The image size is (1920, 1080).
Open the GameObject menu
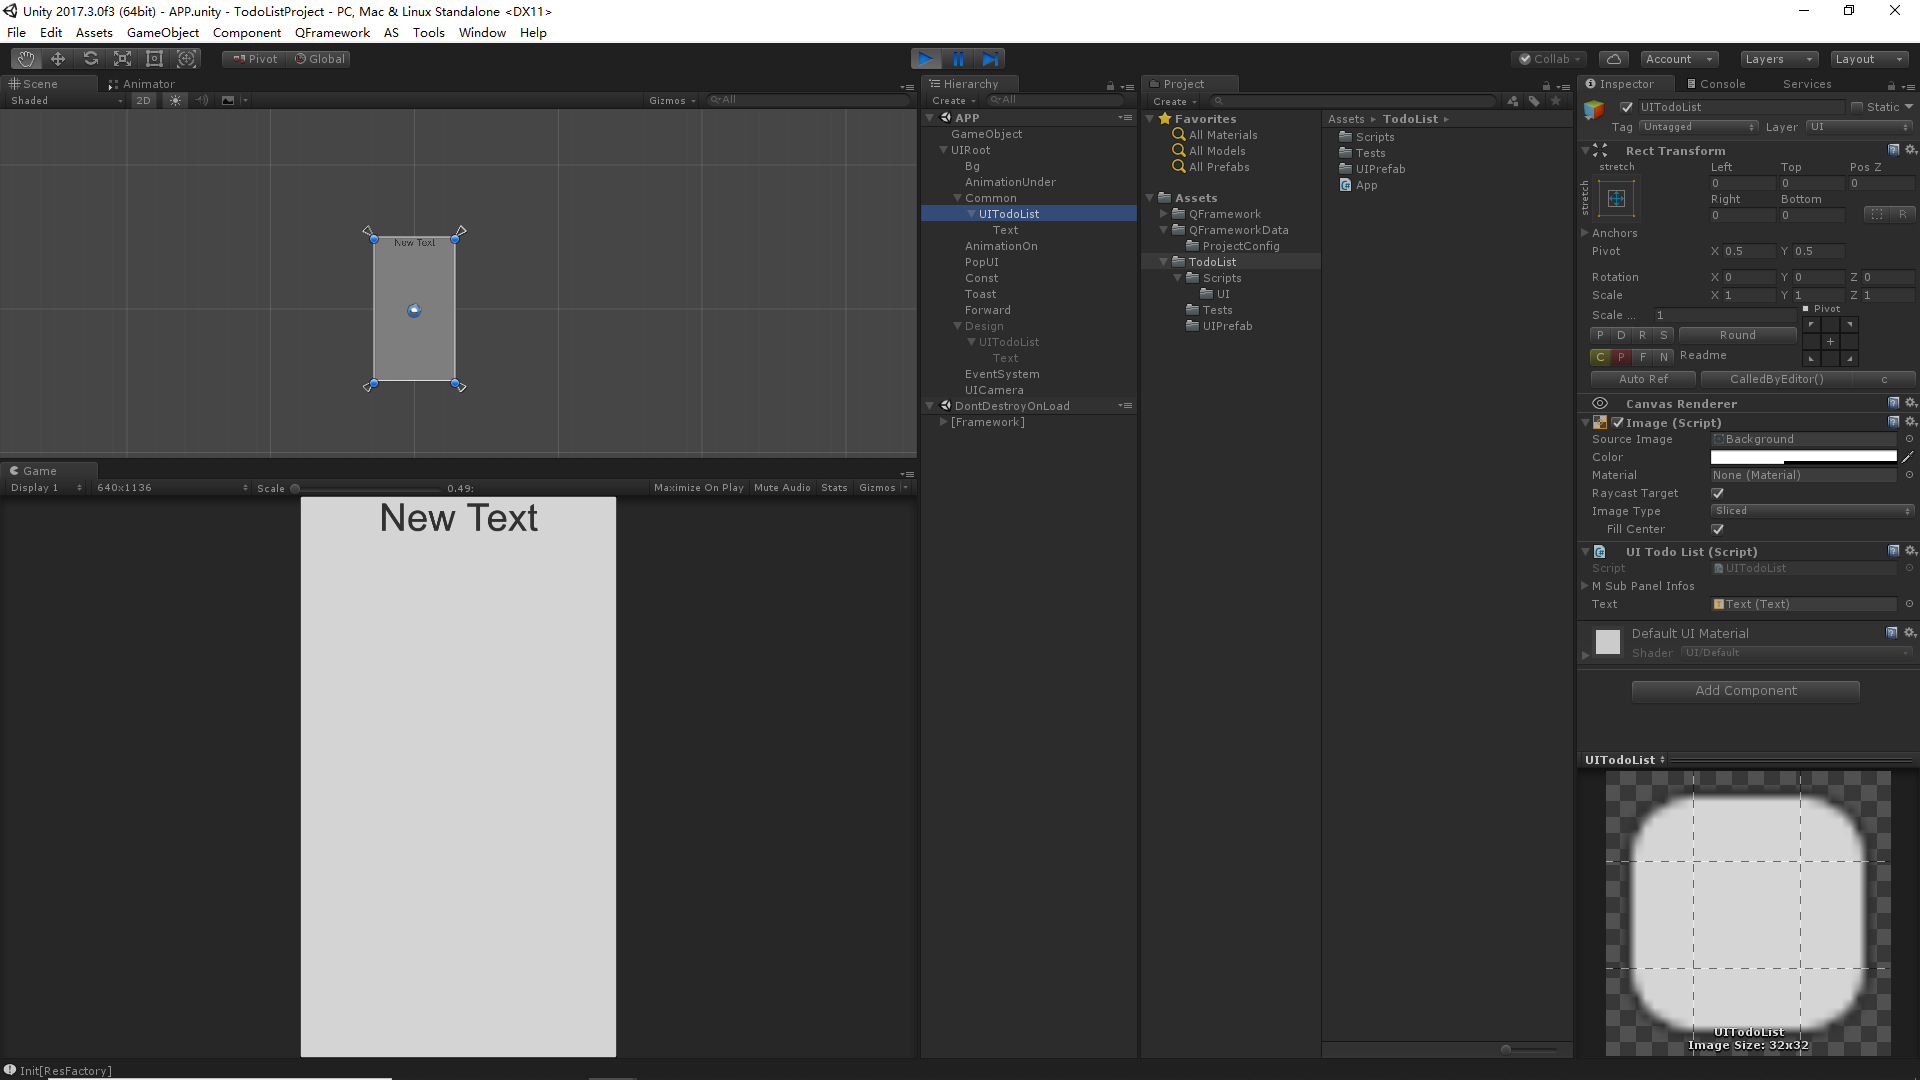(x=162, y=33)
